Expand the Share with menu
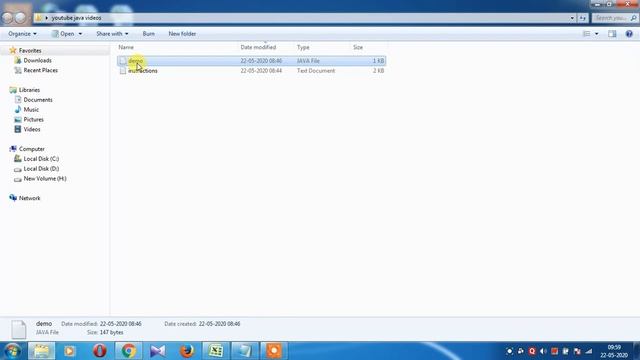 click(112, 34)
